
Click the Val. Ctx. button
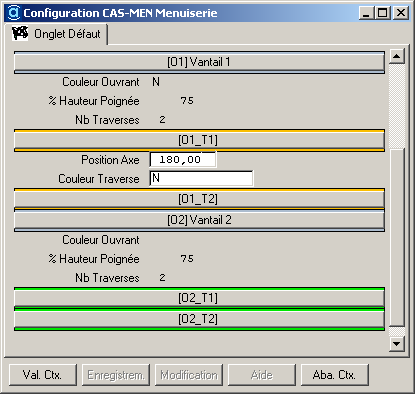(x=43, y=375)
